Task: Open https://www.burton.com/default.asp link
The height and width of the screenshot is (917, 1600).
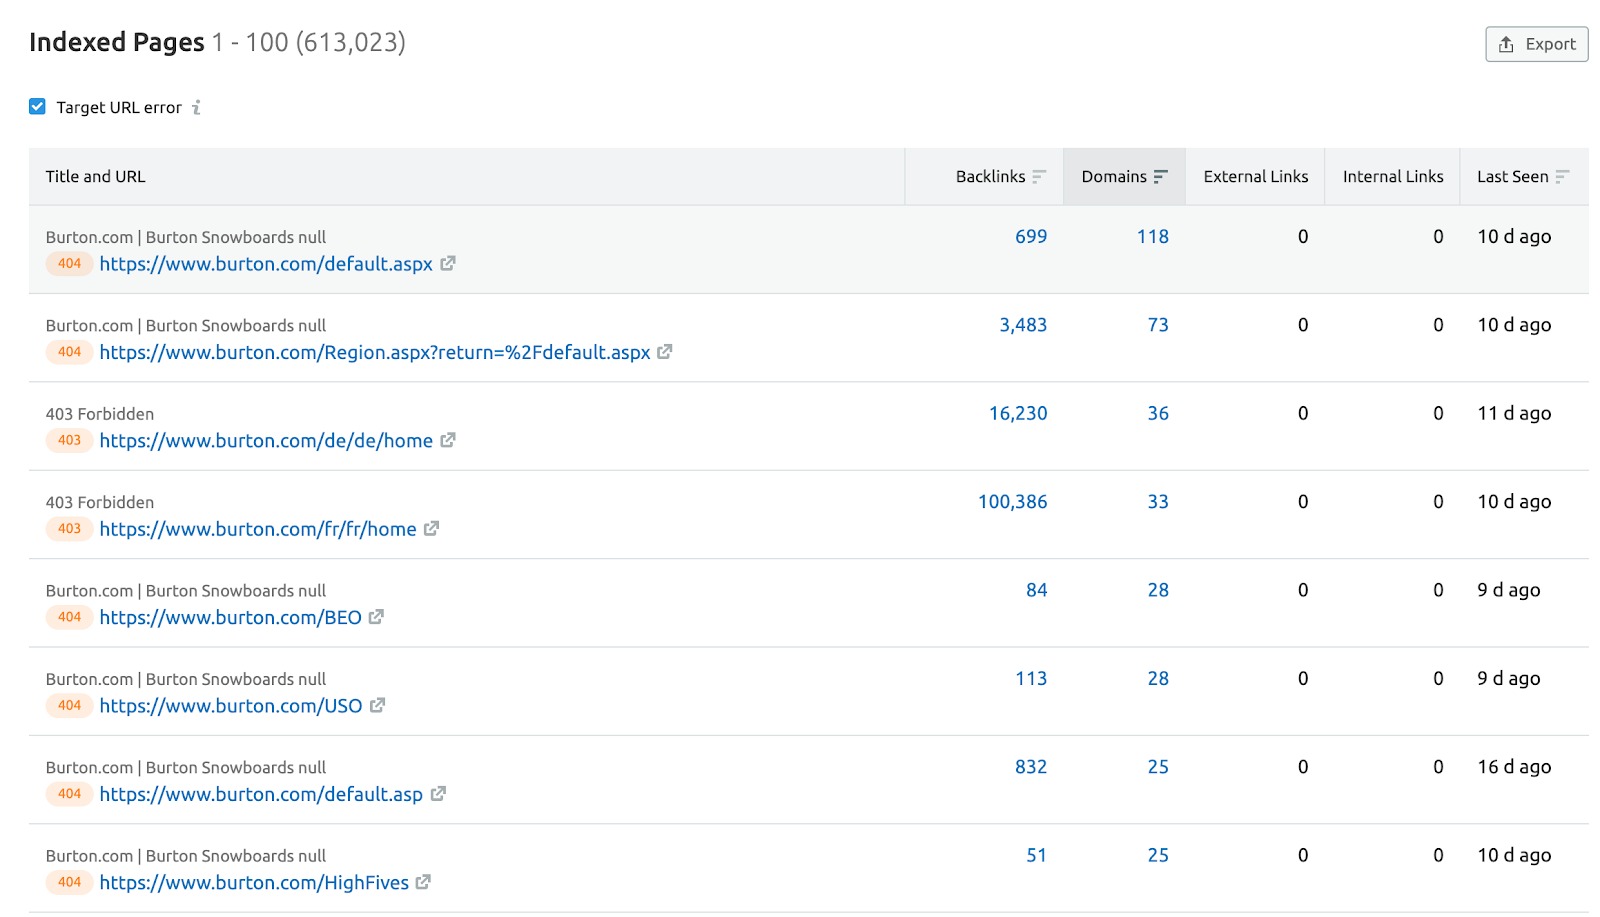Action: tap(261, 794)
